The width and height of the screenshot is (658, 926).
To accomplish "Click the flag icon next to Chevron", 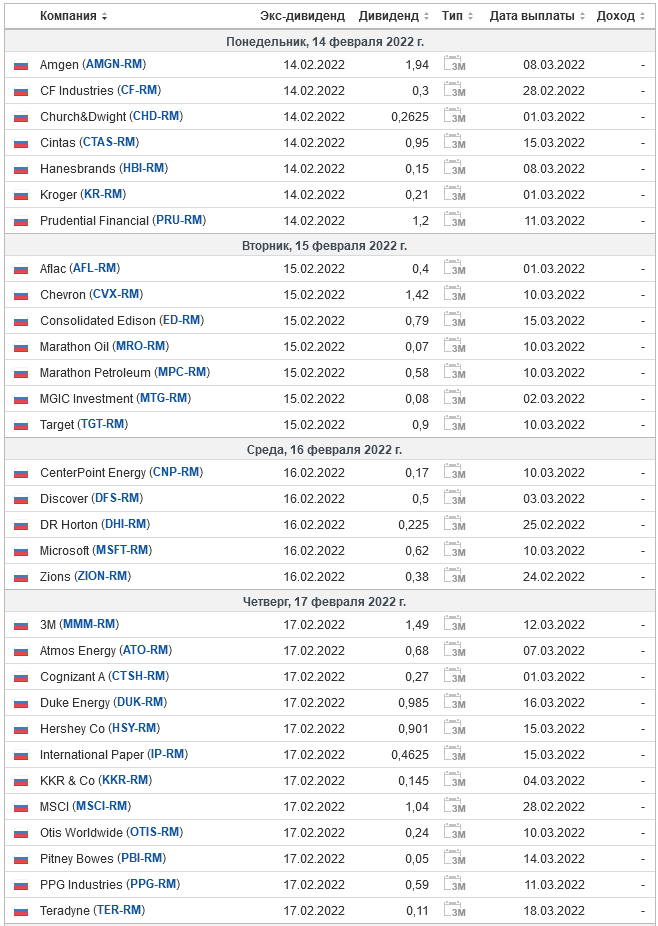I will (x=21, y=296).
